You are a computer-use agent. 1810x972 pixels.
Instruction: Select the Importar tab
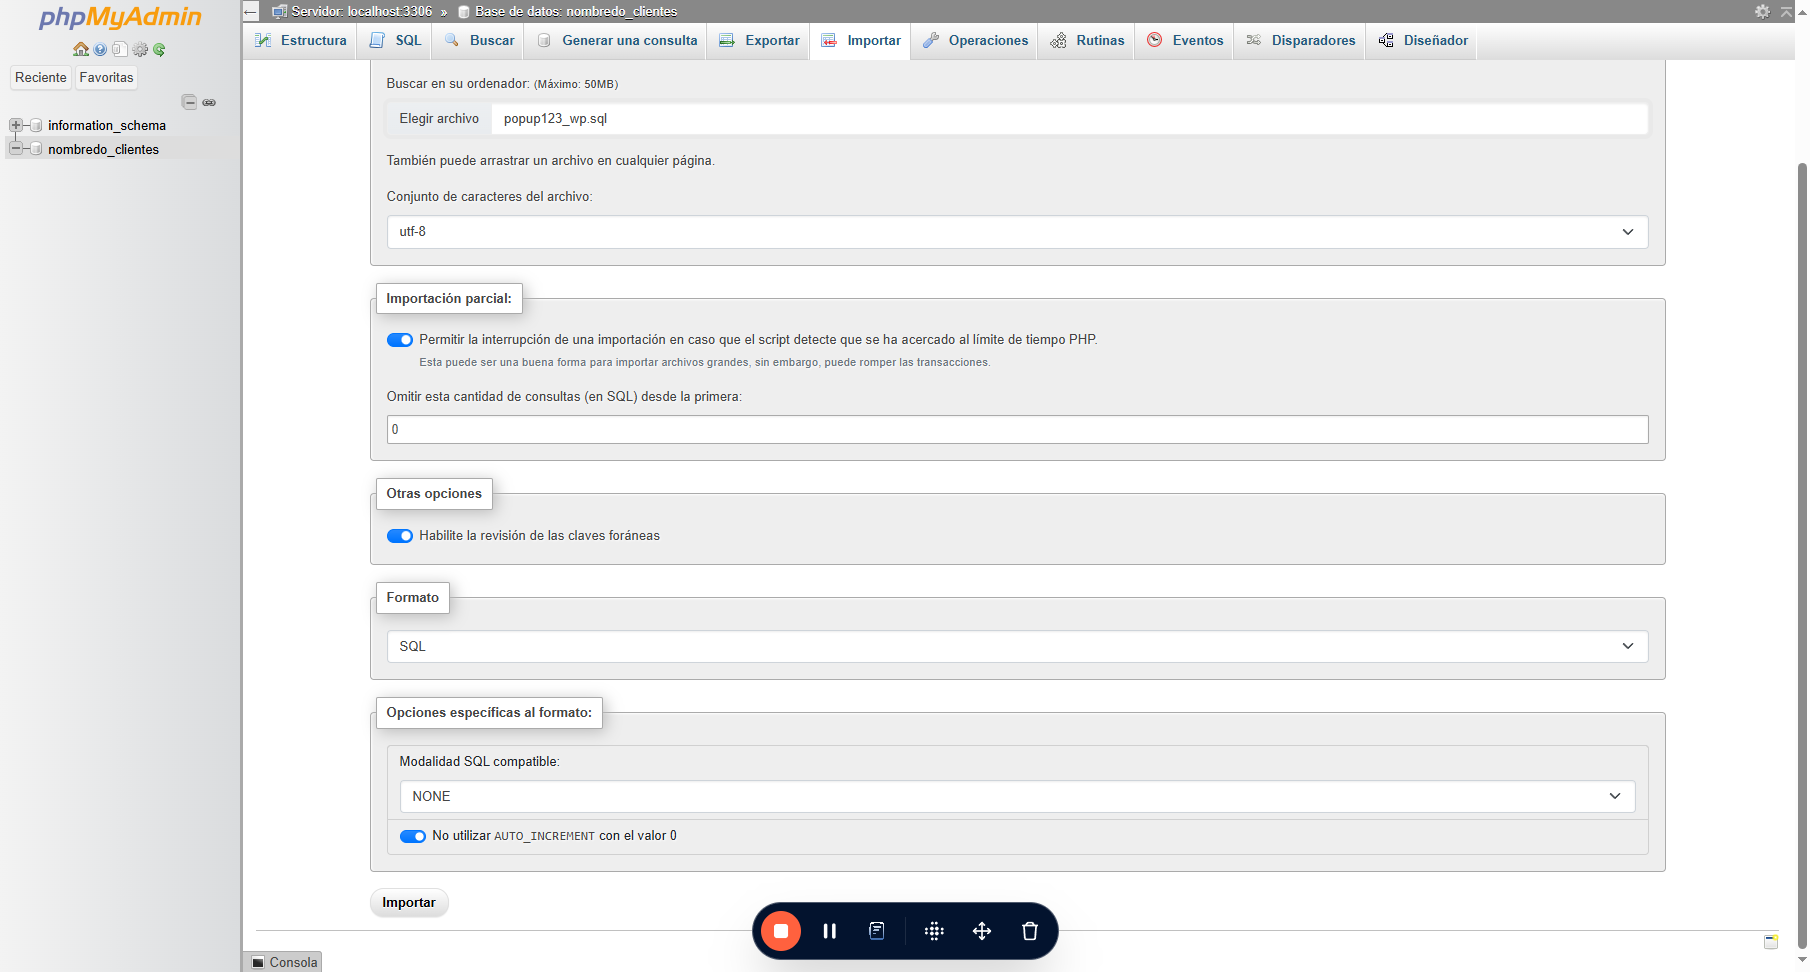(x=861, y=40)
